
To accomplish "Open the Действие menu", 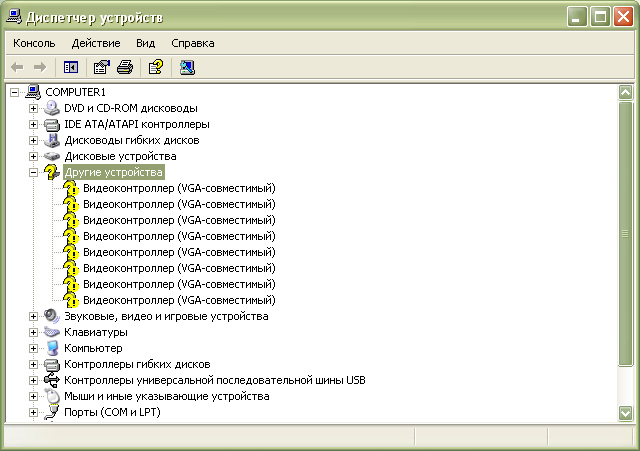I will [96, 43].
